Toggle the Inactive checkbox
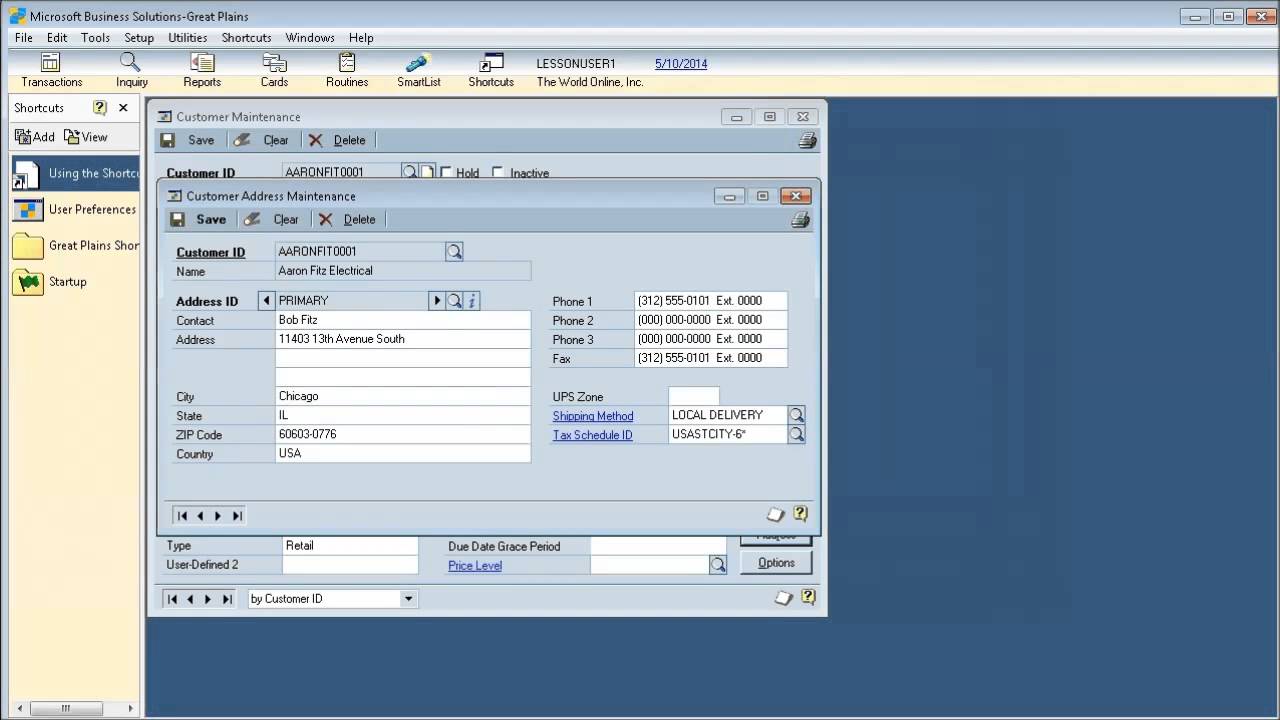Screen dimensions: 1280x720 (498, 172)
